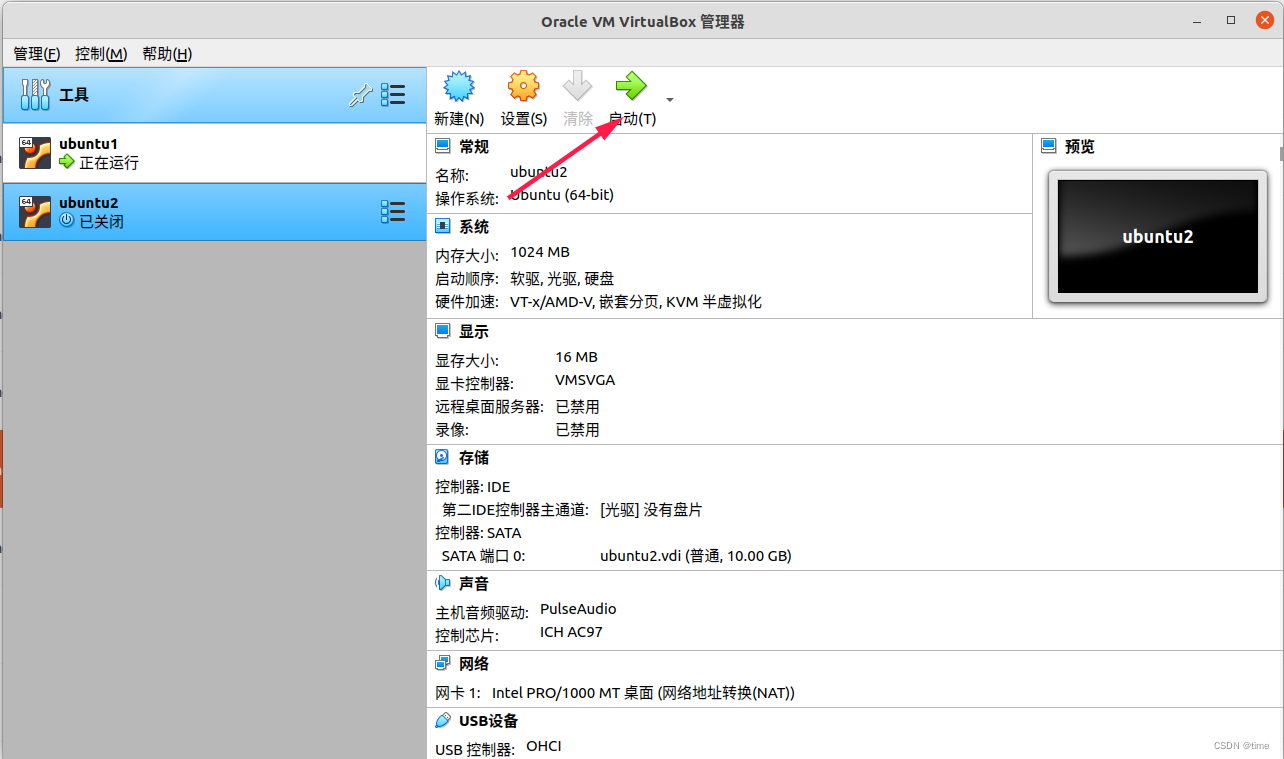Click the Storage section disk icon

443,457
